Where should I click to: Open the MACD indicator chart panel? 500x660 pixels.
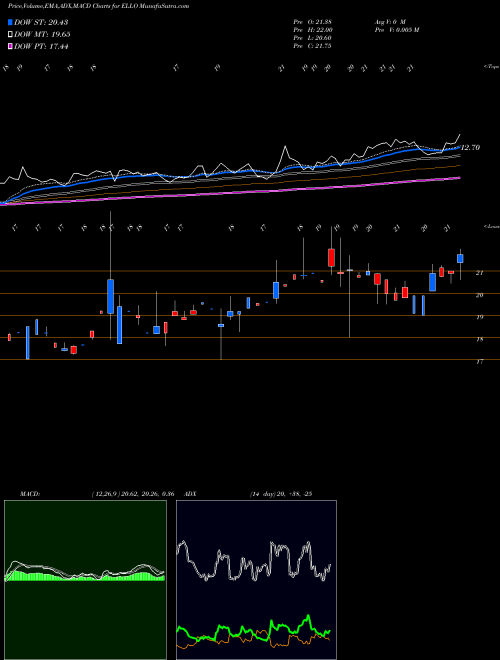pyautogui.click(x=85, y=580)
